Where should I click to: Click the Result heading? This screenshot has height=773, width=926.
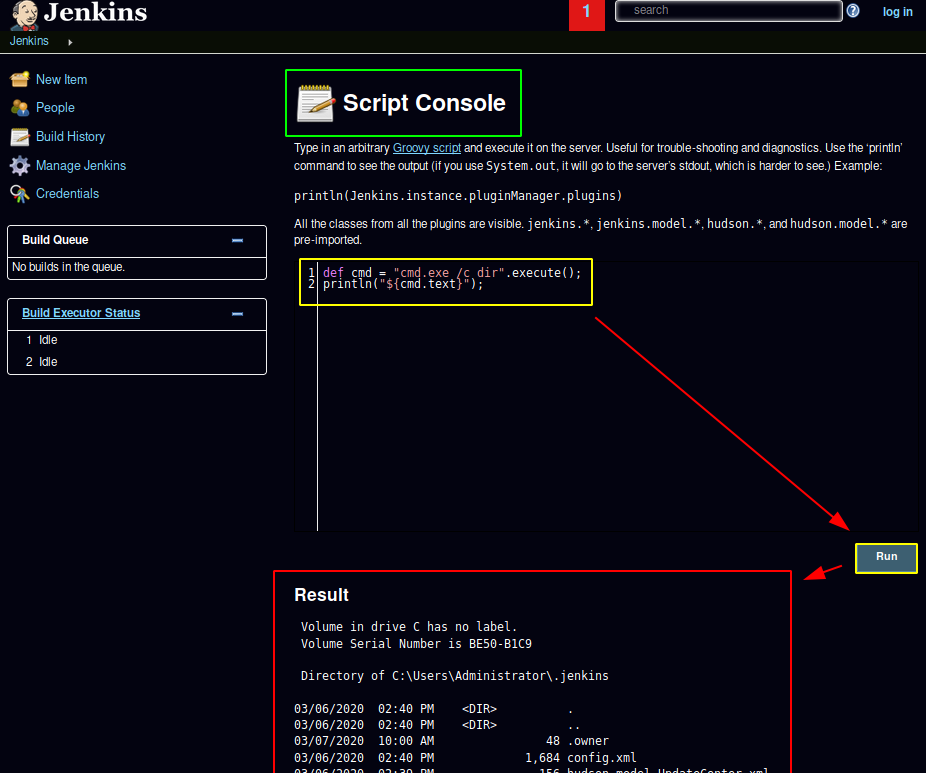pos(321,595)
